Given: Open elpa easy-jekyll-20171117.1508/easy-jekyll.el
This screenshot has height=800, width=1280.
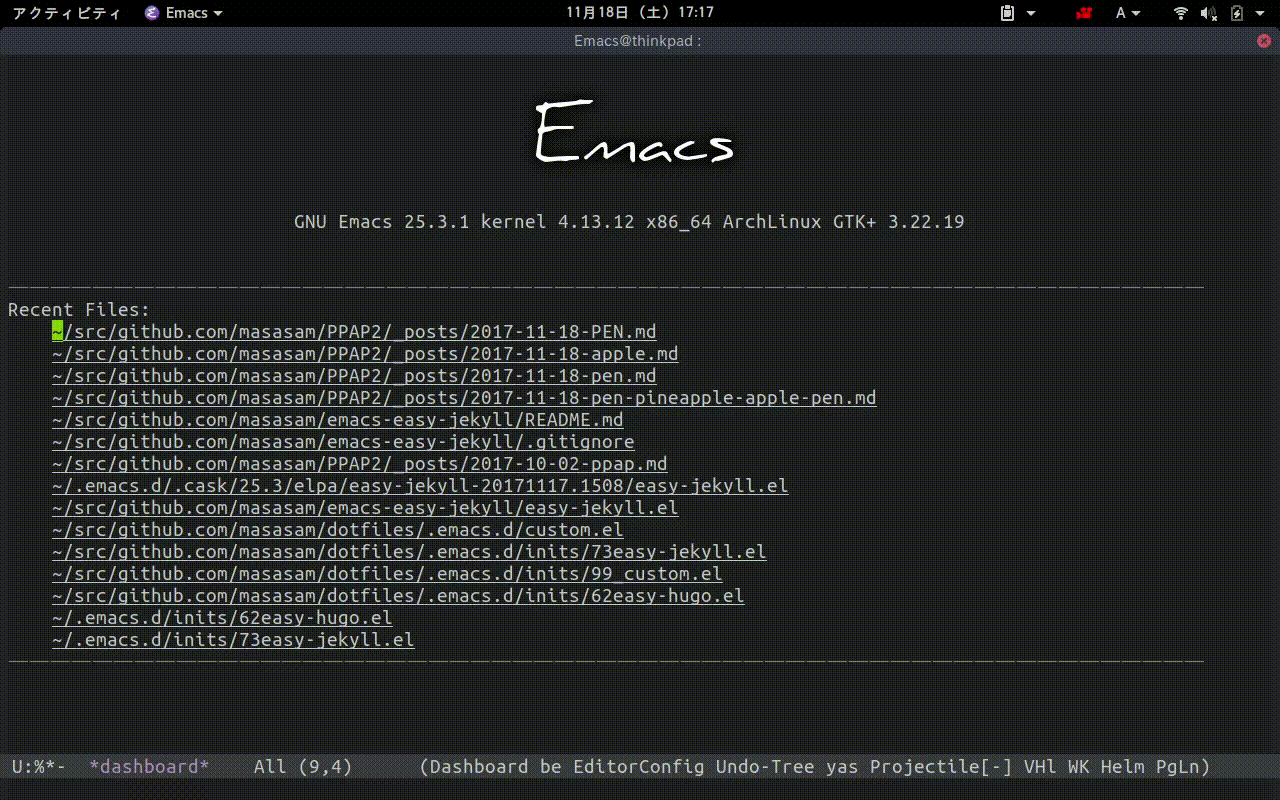Looking at the screenshot, I should (x=420, y=486).
